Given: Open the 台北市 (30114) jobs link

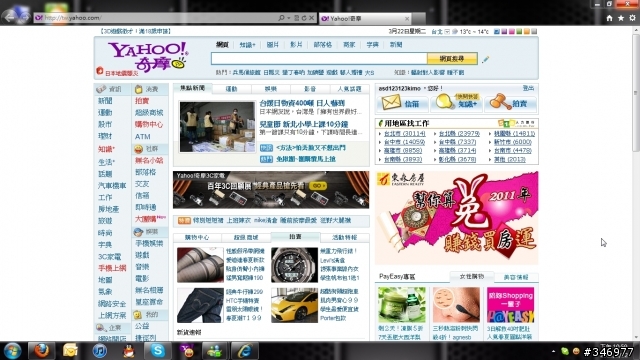Looking at the screenshot, I should pos(404,133).
